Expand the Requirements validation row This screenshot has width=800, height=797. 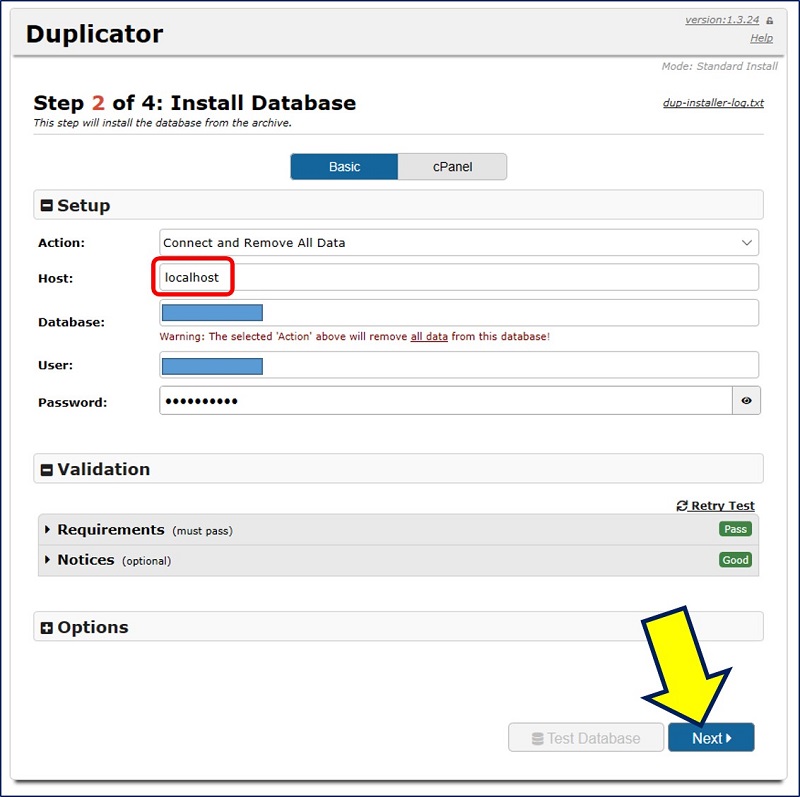point(398,530)
